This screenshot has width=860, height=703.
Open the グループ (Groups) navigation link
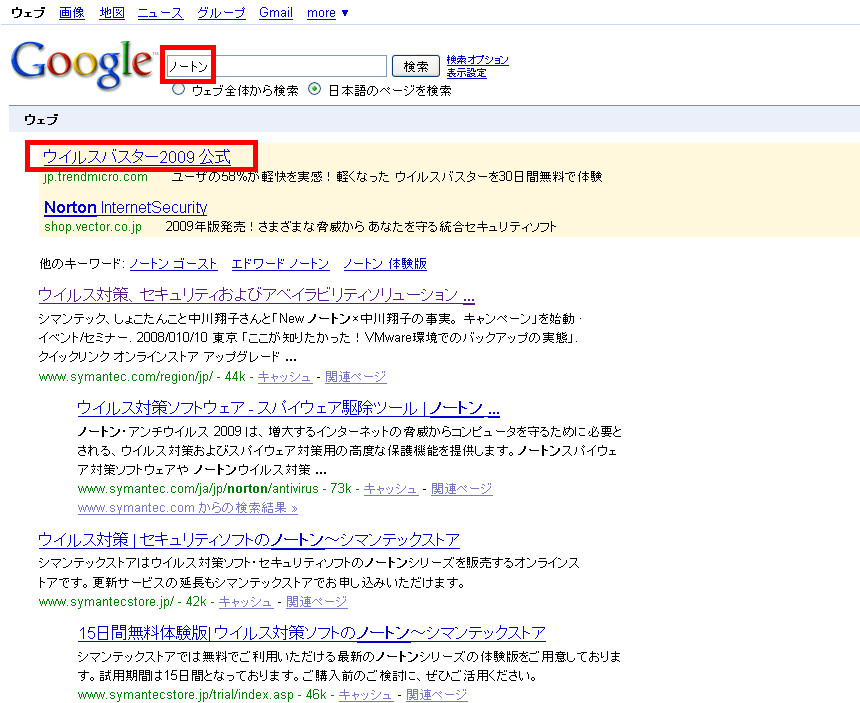pyautogui.click(x=221, y=13)
